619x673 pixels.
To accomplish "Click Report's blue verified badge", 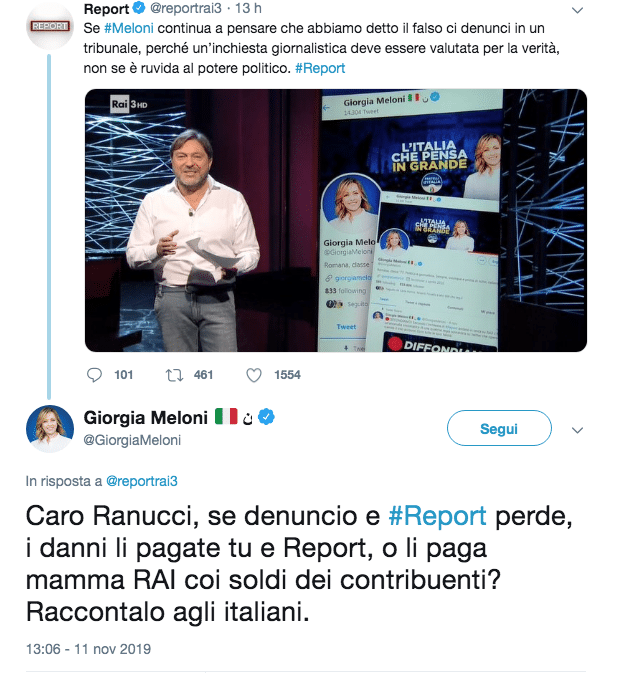I will point(139,7).
